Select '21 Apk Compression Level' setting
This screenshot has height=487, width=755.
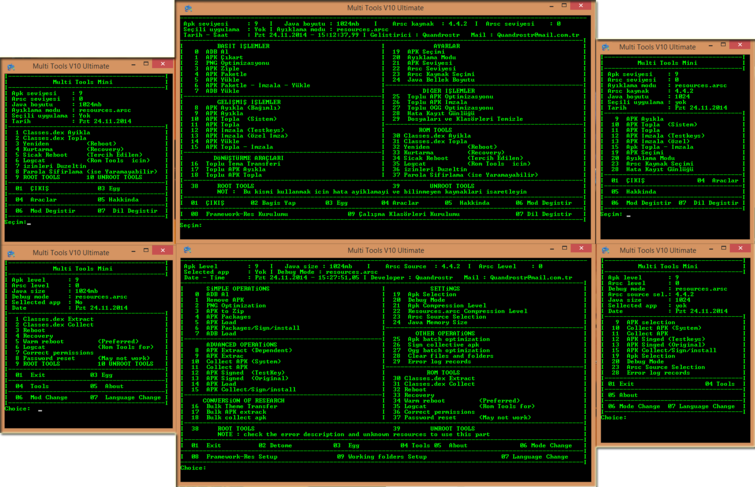tap(440, 305)
